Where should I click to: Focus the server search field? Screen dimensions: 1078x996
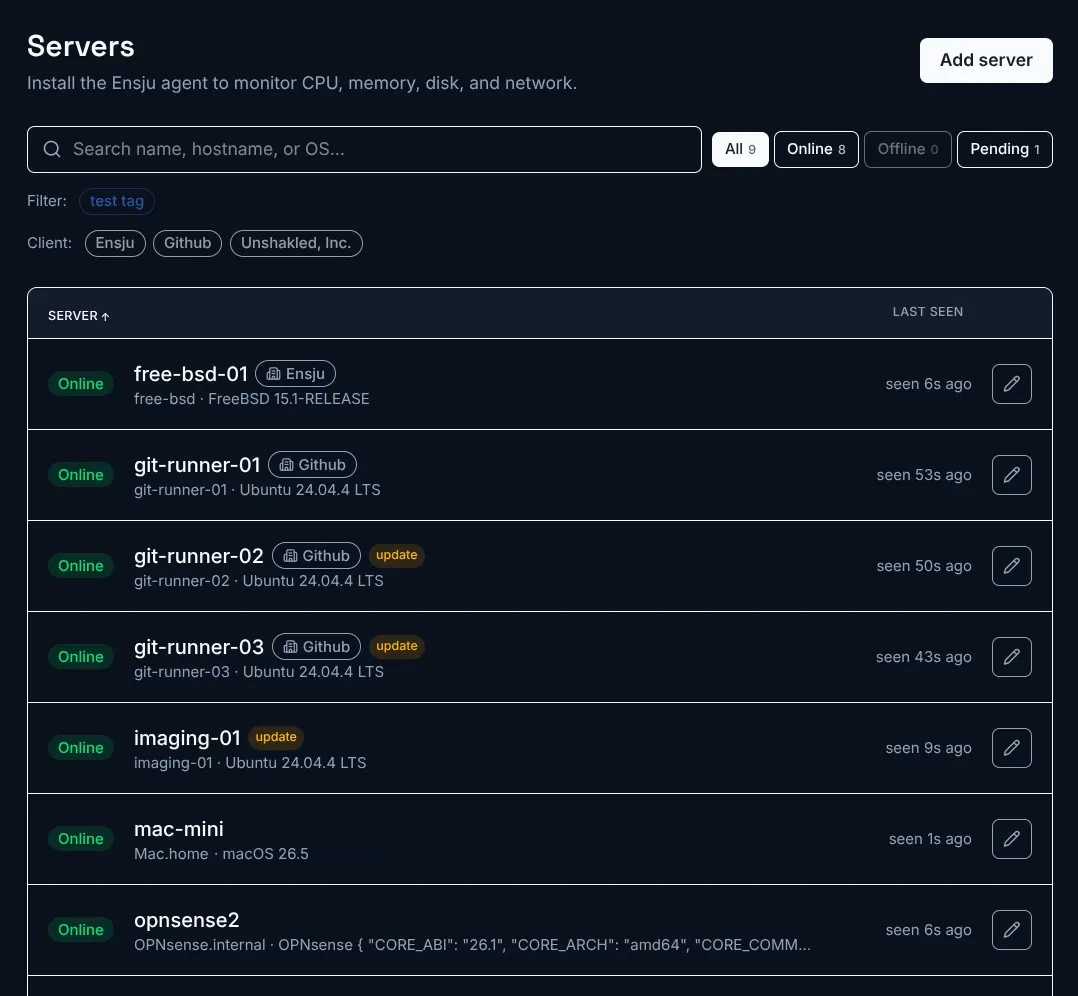(364, 149)
